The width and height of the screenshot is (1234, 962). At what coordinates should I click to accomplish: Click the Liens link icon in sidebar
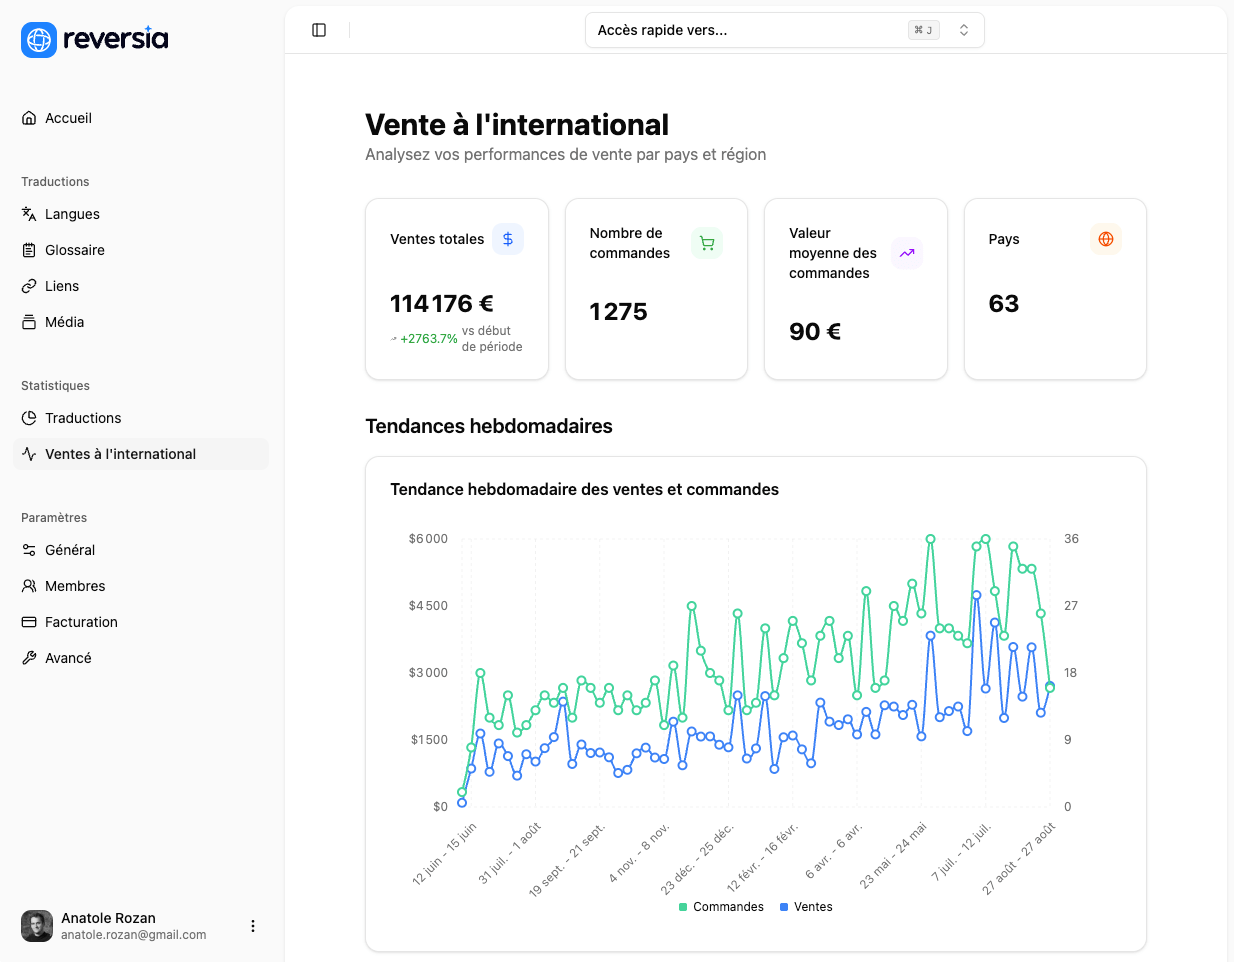point(28,286)
